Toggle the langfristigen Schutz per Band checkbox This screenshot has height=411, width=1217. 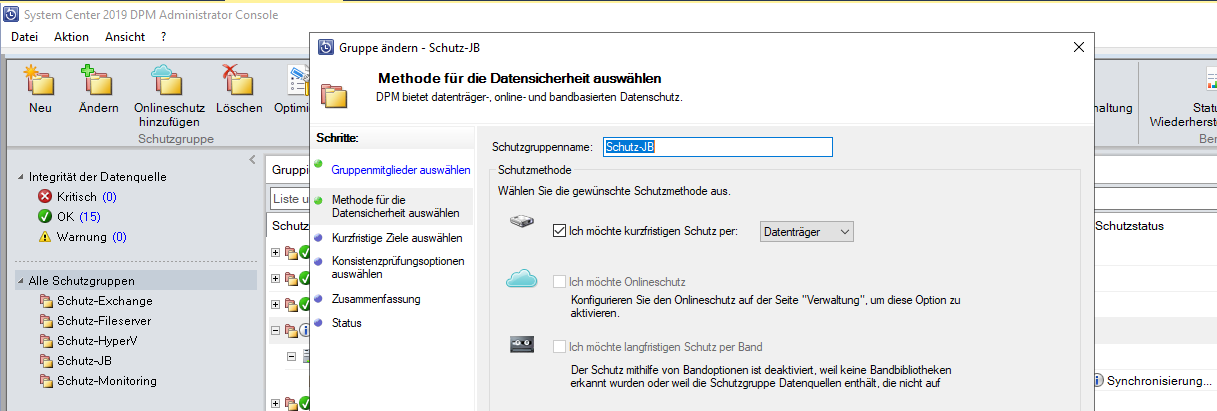(x=559, y=347)
